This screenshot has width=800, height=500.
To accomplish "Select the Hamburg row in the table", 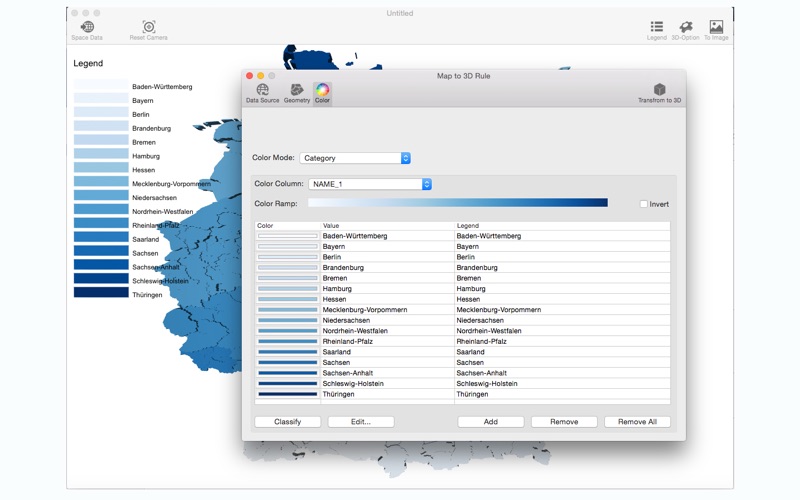I will pyautogui.click(x=460, y=289).
